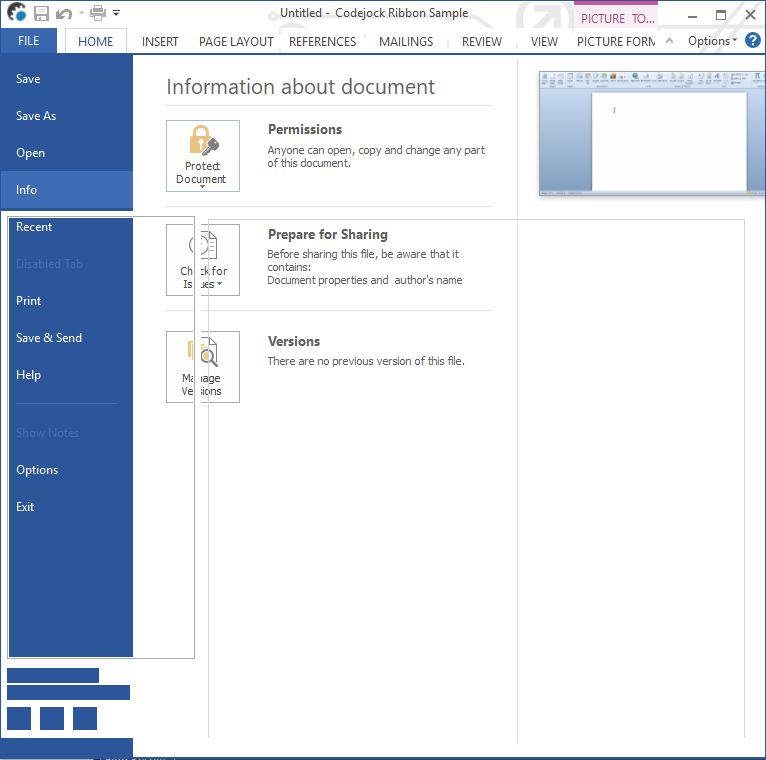Open the Check for Issues dropdown button

click(x=203, y=260)
